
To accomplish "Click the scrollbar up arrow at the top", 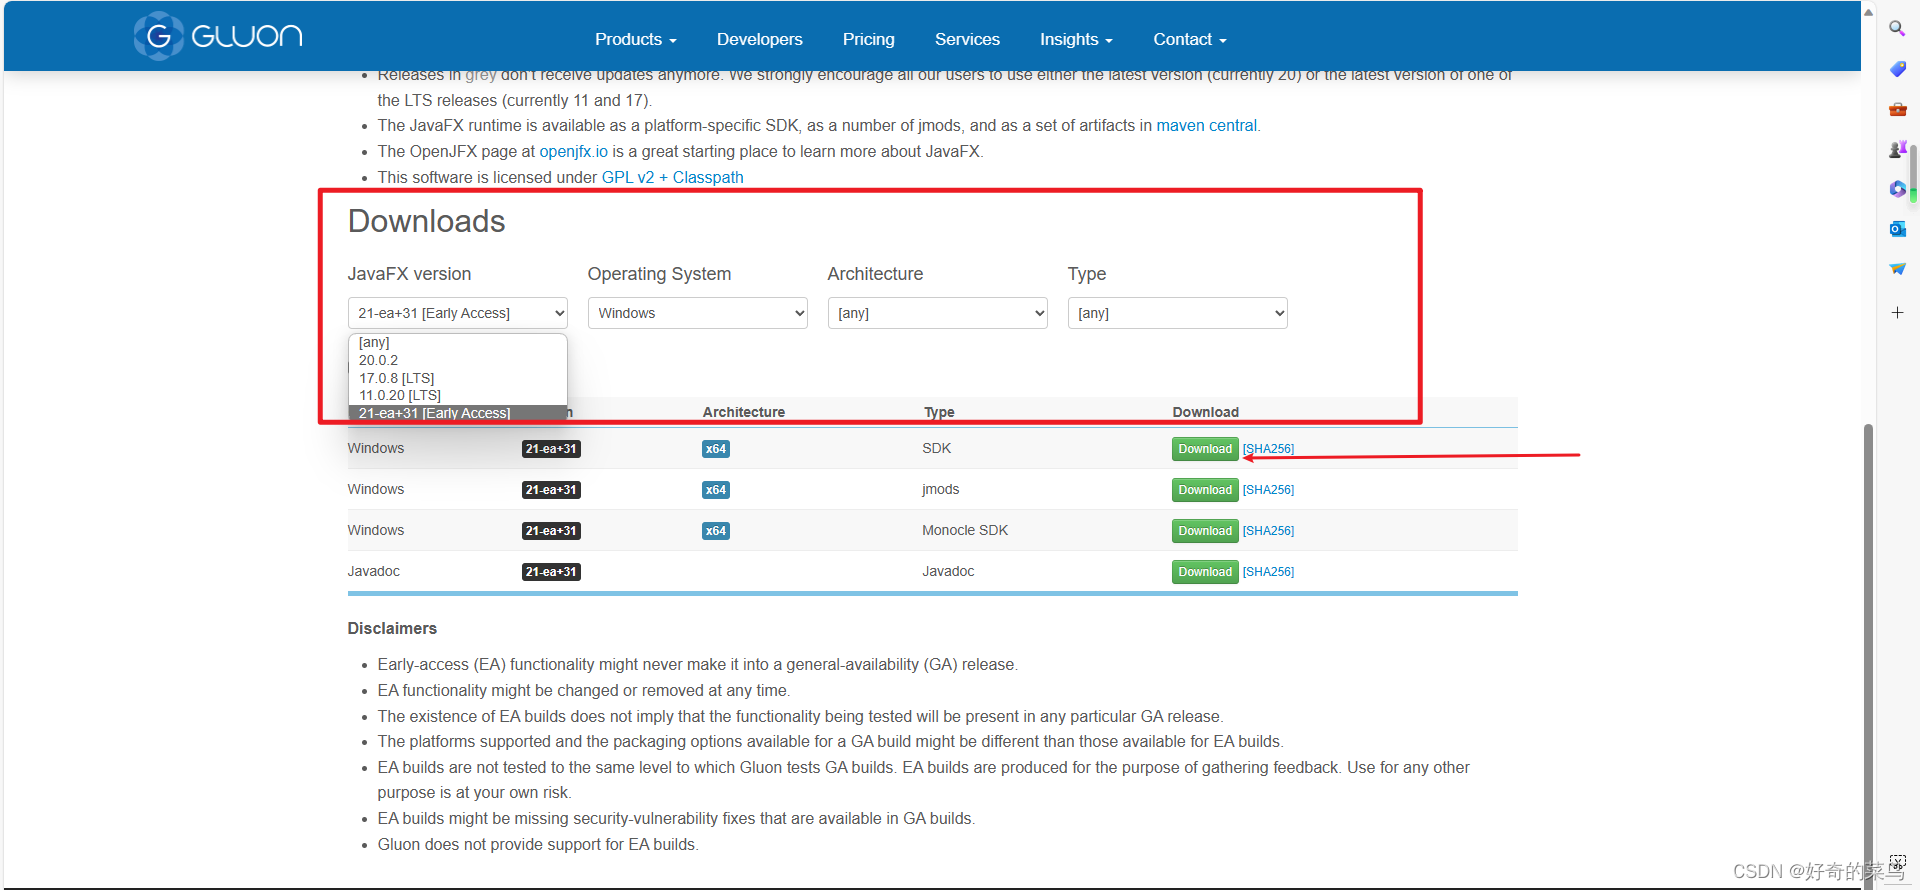I will [1868, 12].
